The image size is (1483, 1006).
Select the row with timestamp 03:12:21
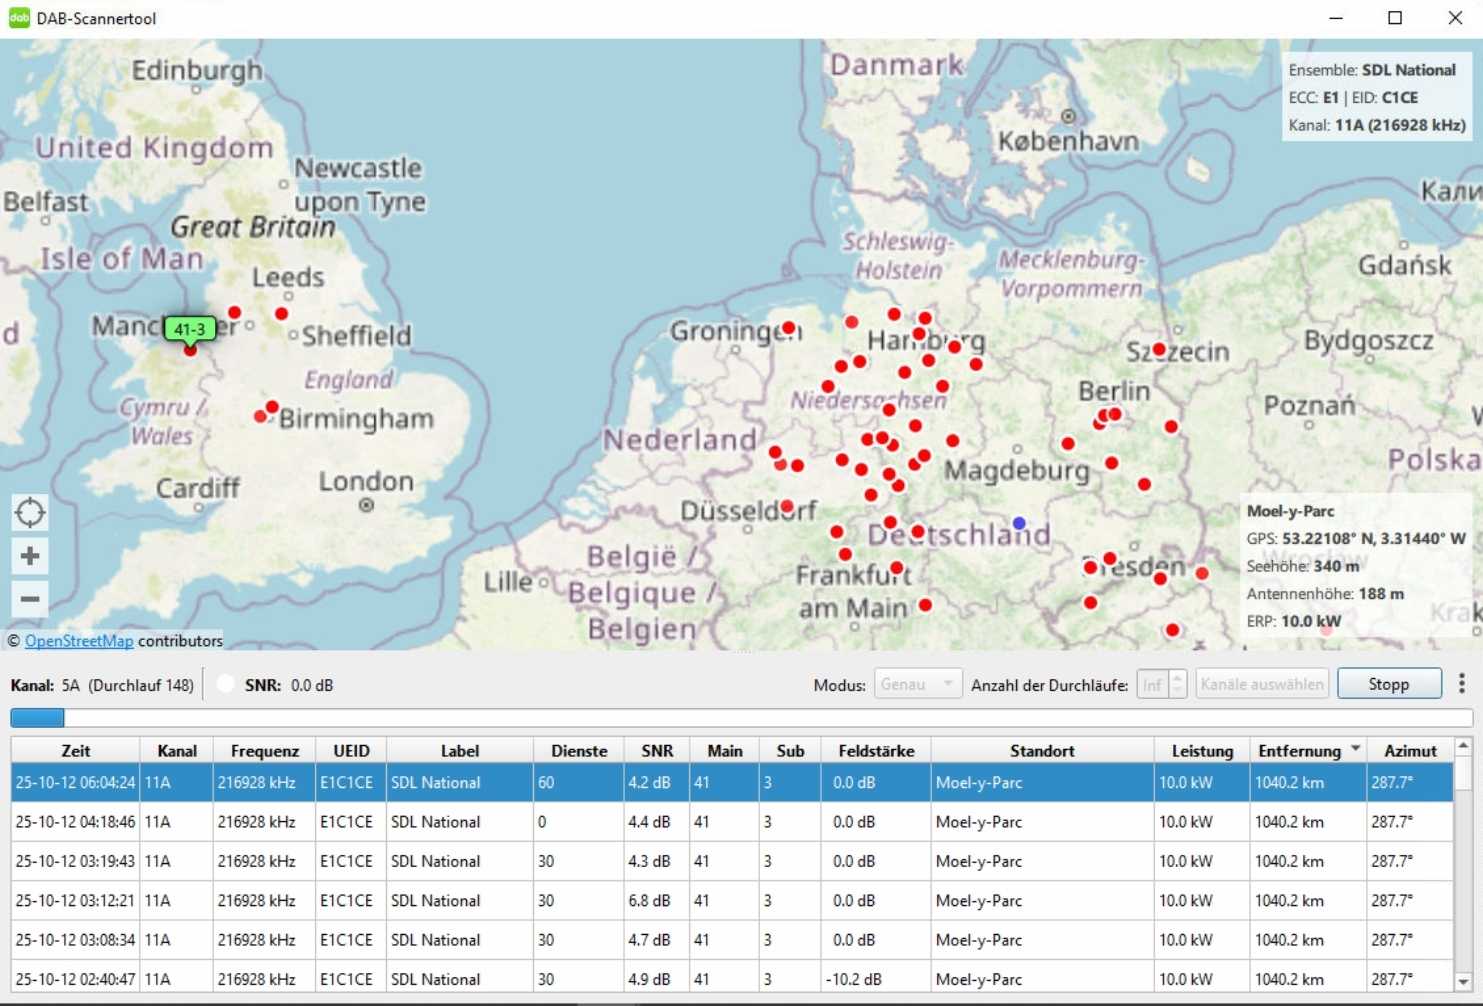coord(75,900)
